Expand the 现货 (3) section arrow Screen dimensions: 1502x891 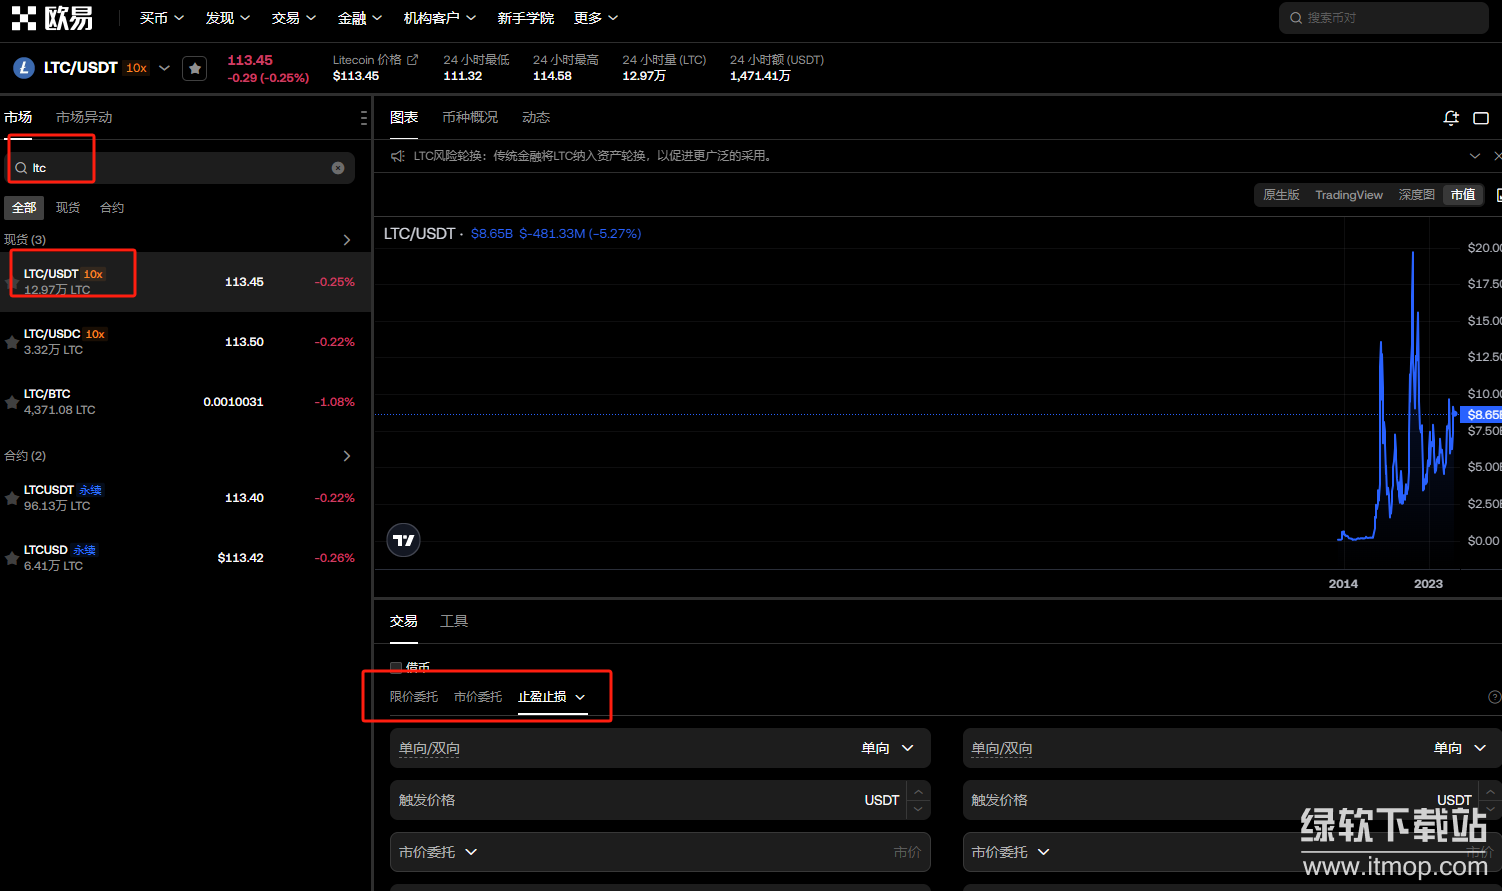tap(347, 240)
